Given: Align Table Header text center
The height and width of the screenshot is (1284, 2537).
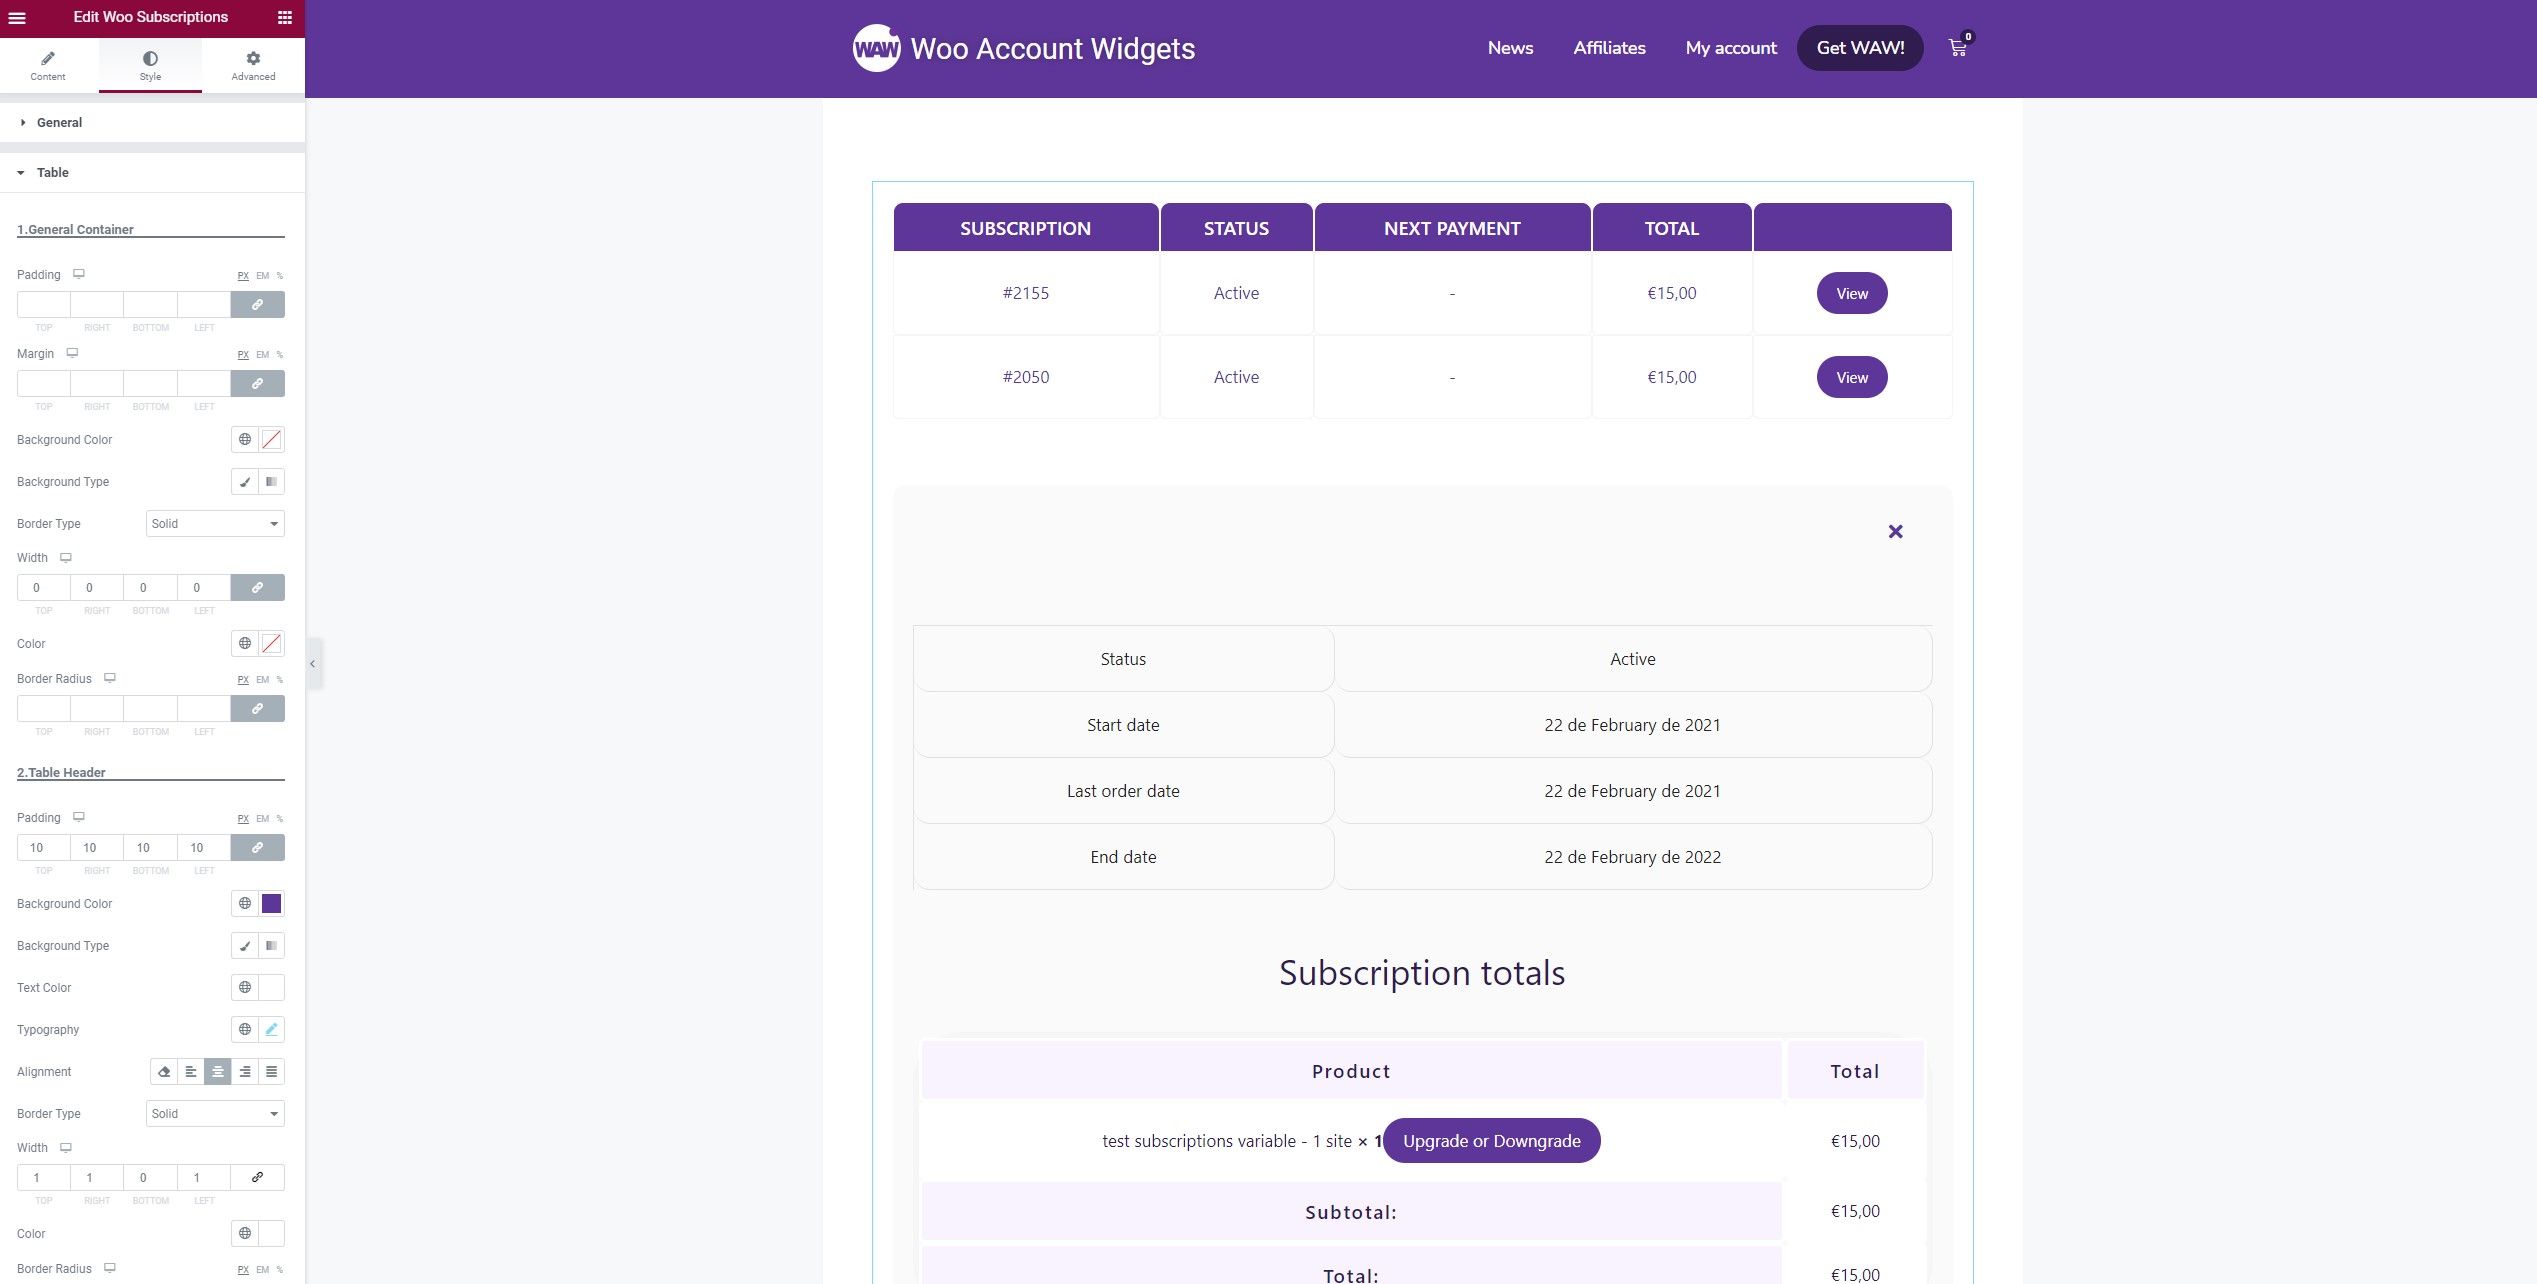Looking at the screenshot, I should (218, 1071).
